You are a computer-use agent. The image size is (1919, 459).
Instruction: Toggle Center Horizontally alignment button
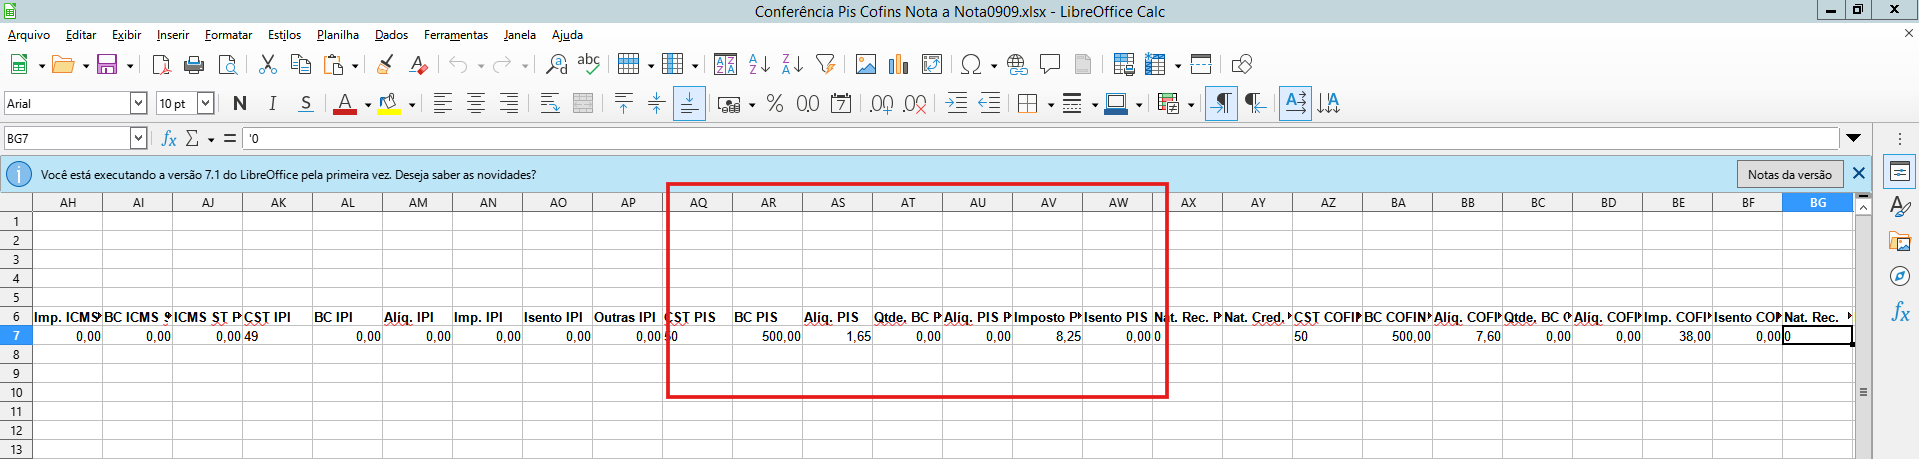point(476,103)
